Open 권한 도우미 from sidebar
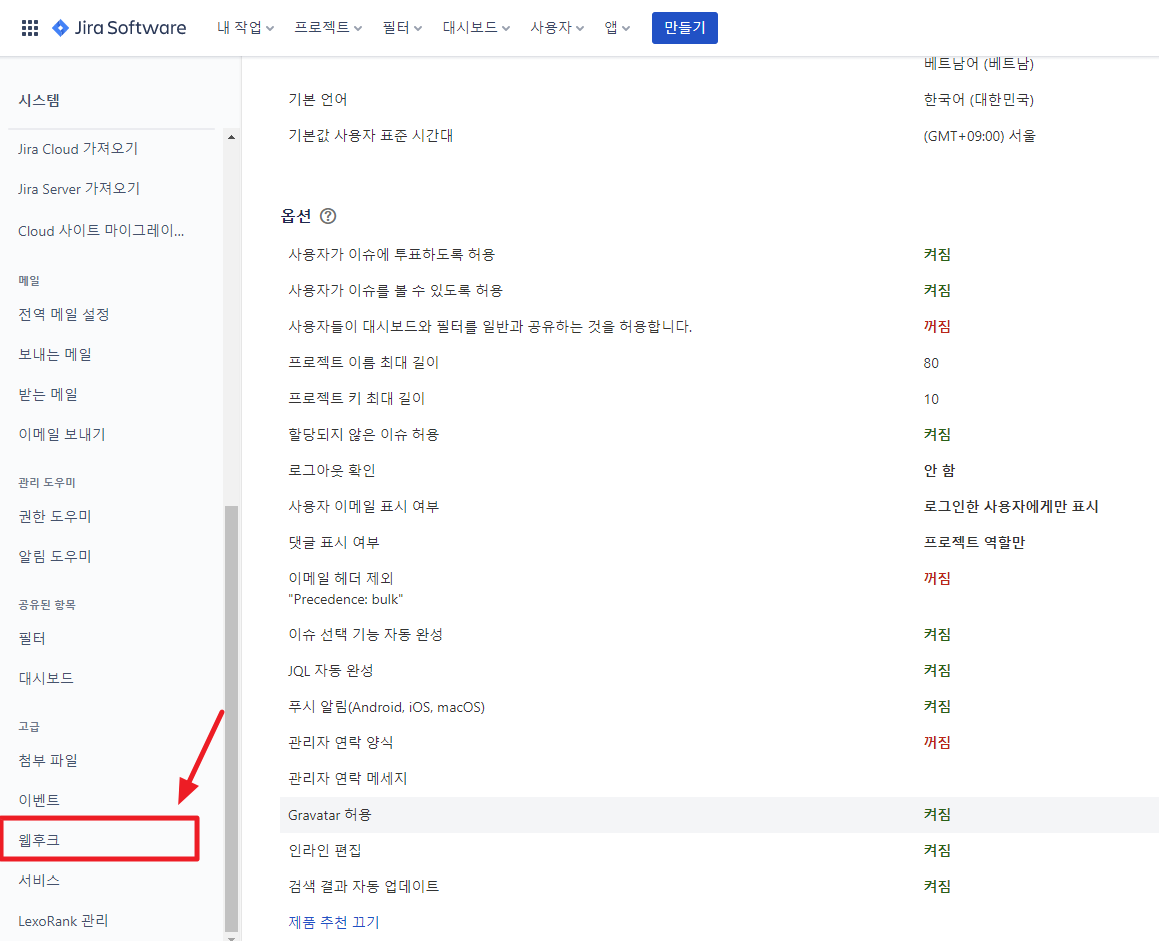Image resolution: width=1159 pixels, height=941 pixels. tap(55, 516)
